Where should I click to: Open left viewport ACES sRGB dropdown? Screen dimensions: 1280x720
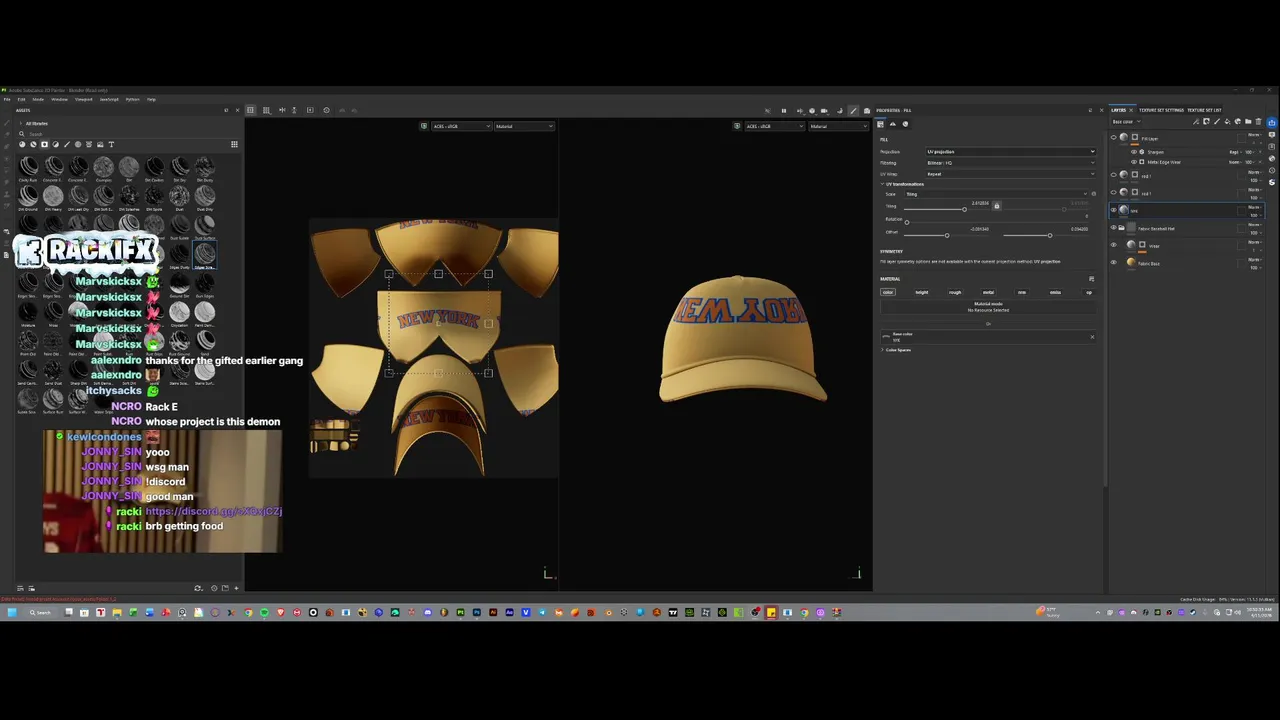[x=461, y=126]
